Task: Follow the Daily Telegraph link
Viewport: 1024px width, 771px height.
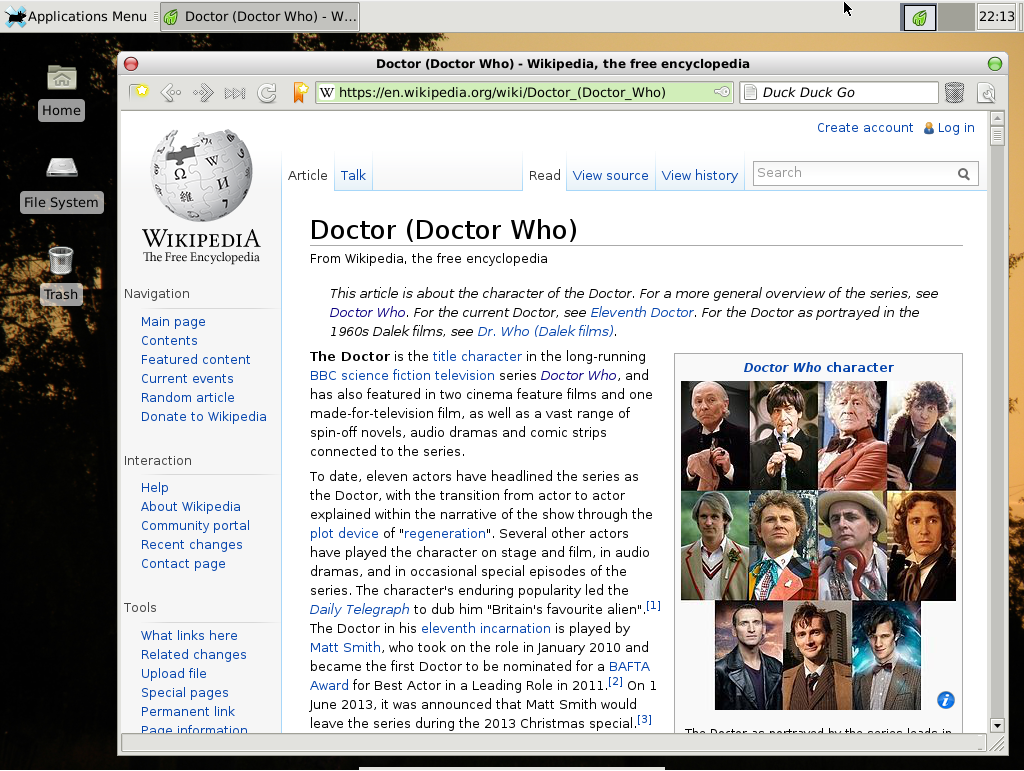Action: click(x=360, y=609)
